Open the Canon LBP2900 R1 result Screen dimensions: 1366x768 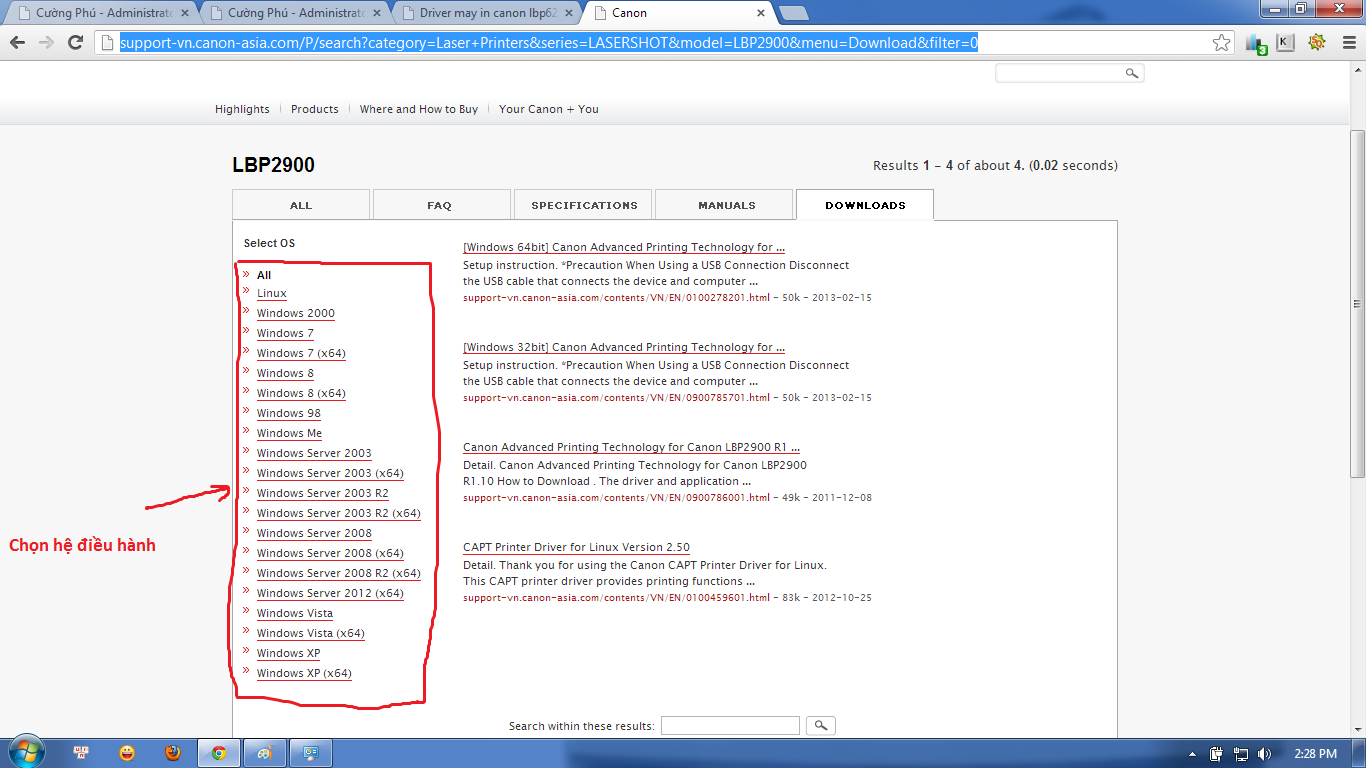(x=631, y=447)
